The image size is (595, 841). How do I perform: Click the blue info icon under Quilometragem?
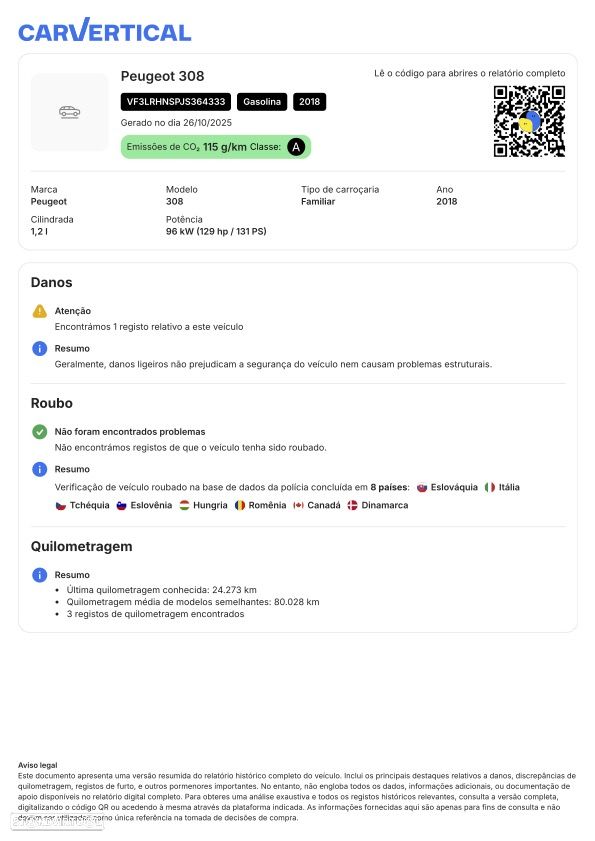pyautogui.click(x=40, y=575)
